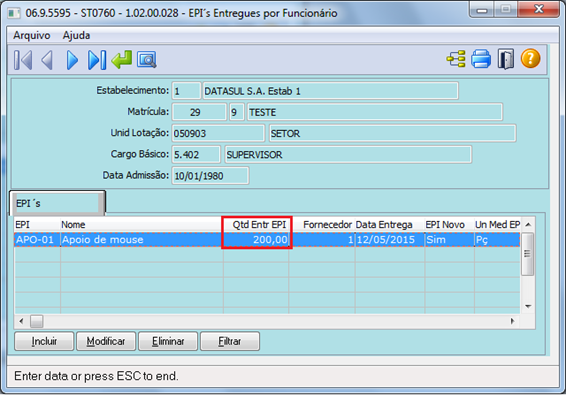Click the Filtrar button
This screenshot has height=396, width=566.
pyautogui.click(x=230, y=341)
